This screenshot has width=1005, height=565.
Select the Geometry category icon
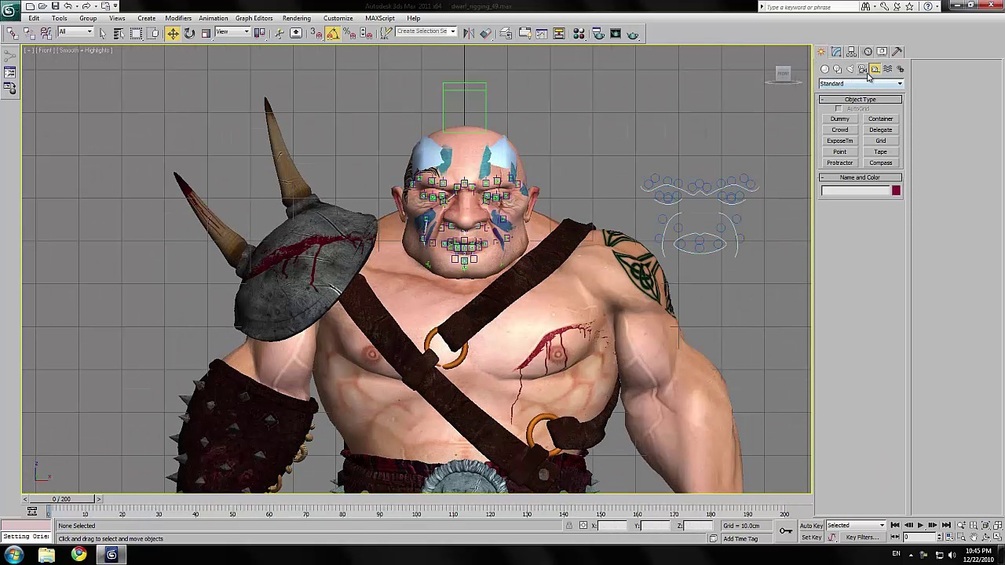(825, 69)
